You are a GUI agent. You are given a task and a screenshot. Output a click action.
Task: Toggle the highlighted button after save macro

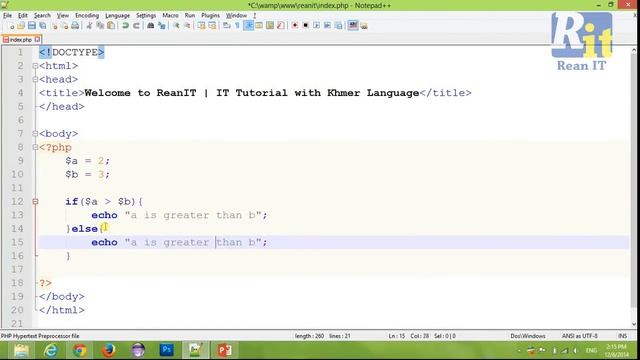click(x=353, y=26)
